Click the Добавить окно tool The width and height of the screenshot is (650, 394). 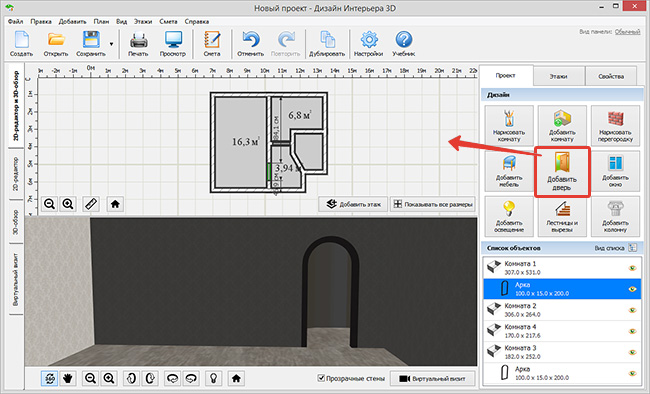click(615, 171)
